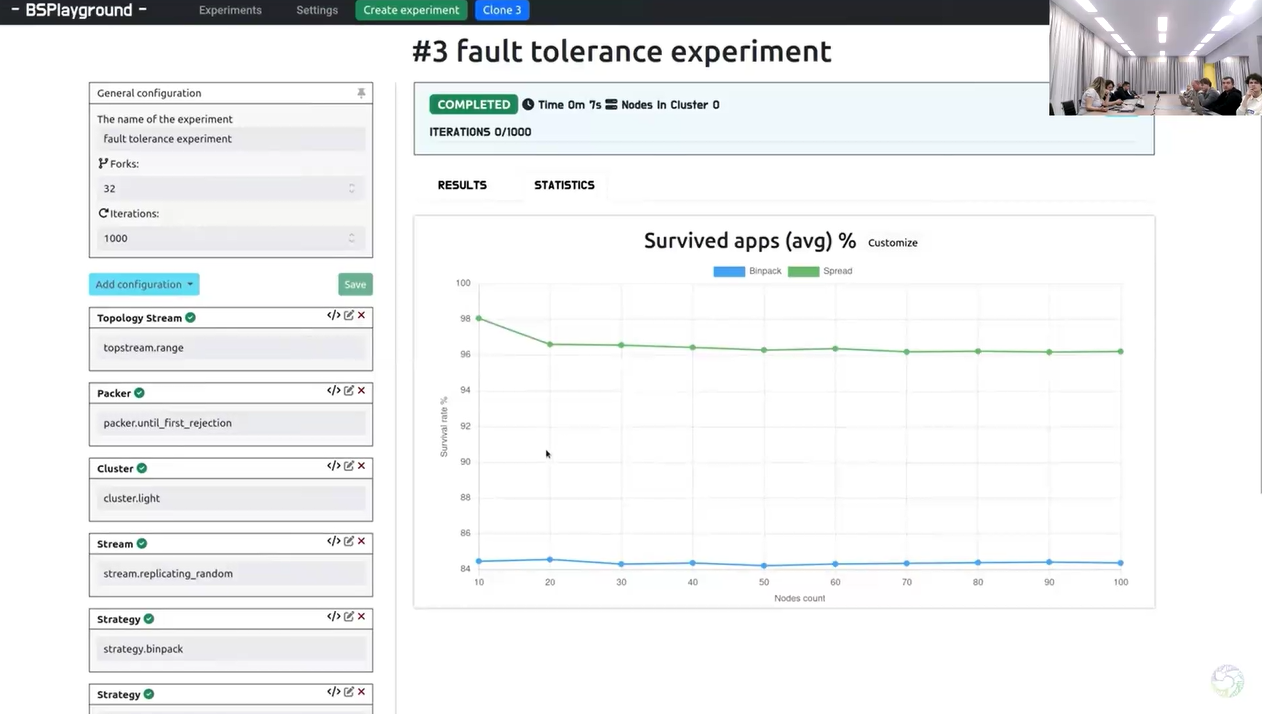Toggle Binpack series in chart legend
The width and height of the screenshot is (1262, 714).
pyautogui.click(x=747, y=271)
